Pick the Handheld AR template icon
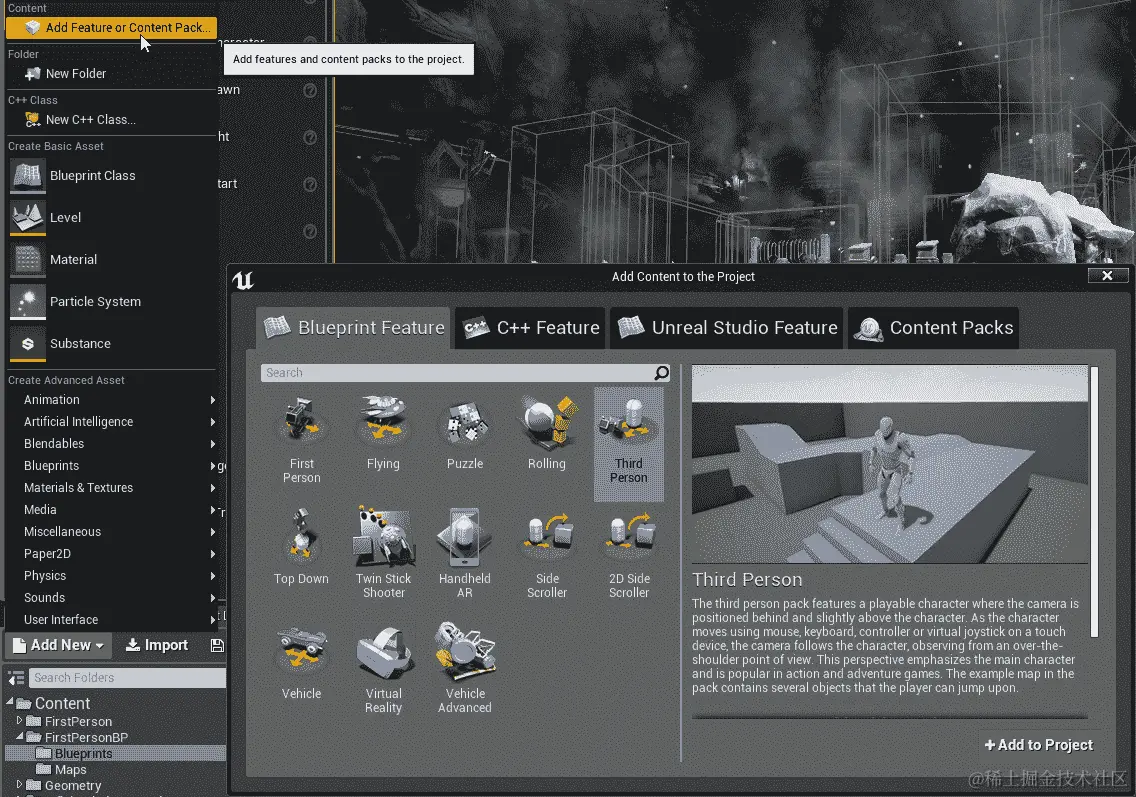 click(x=464, y=536)
